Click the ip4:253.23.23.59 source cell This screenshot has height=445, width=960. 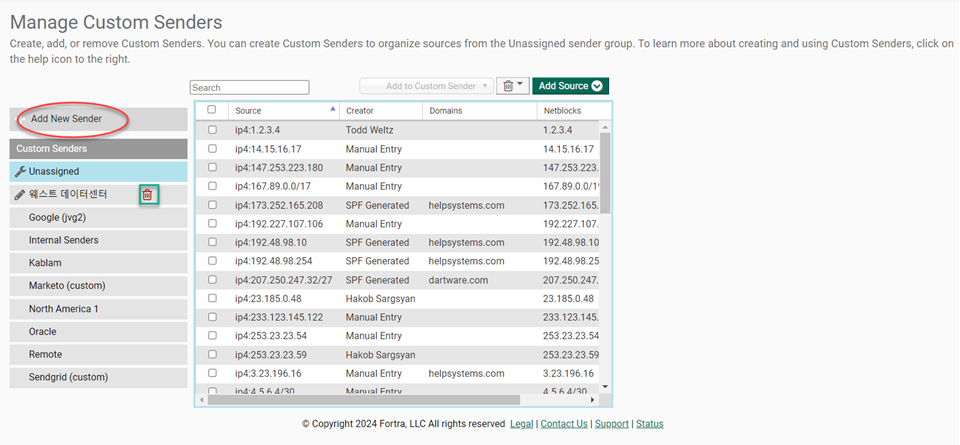(271, 354)
